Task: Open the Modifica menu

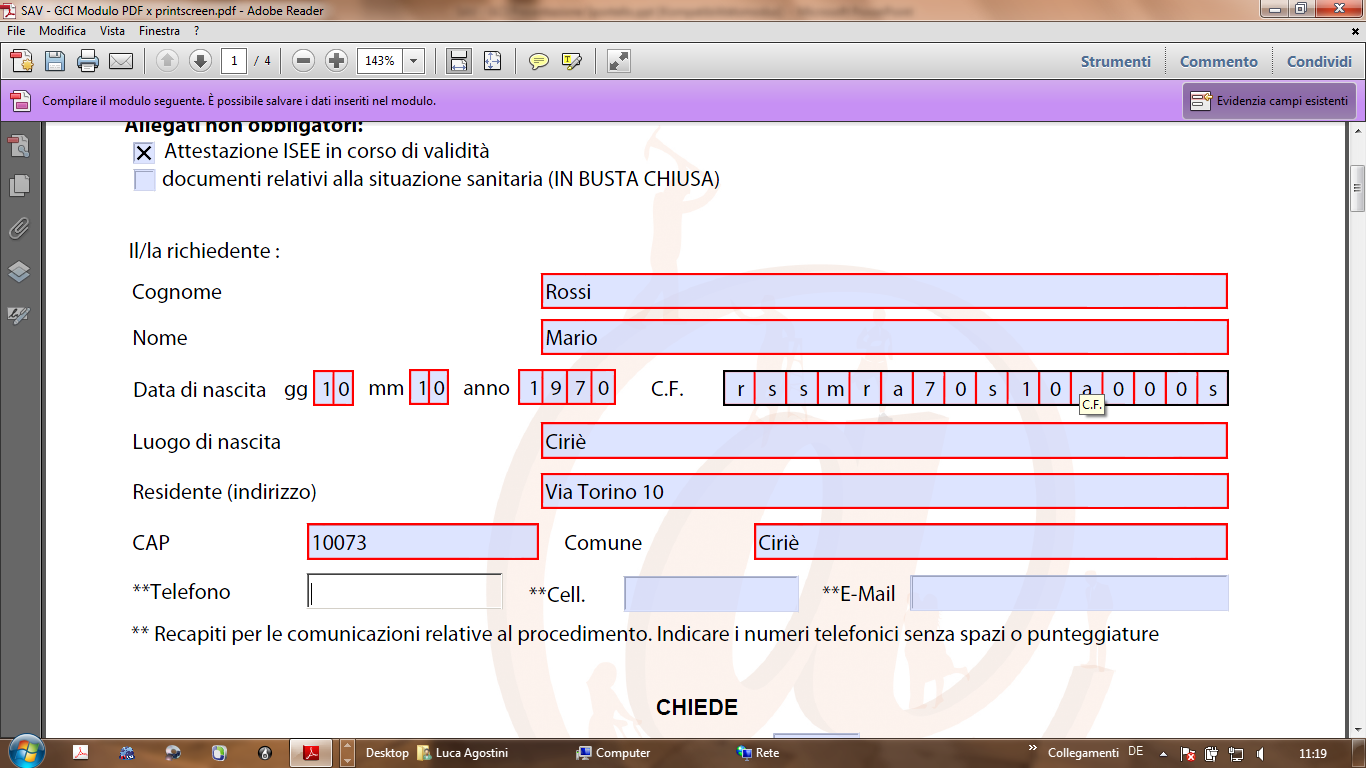Action: pos(62,31)
